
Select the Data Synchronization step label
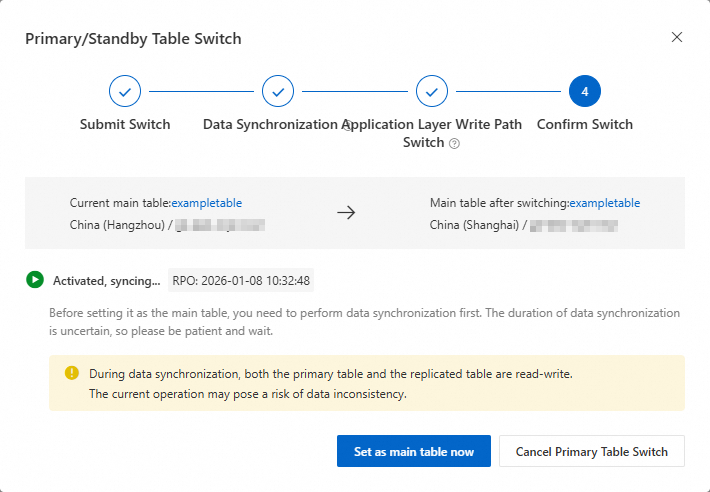(x=270, y=125)
